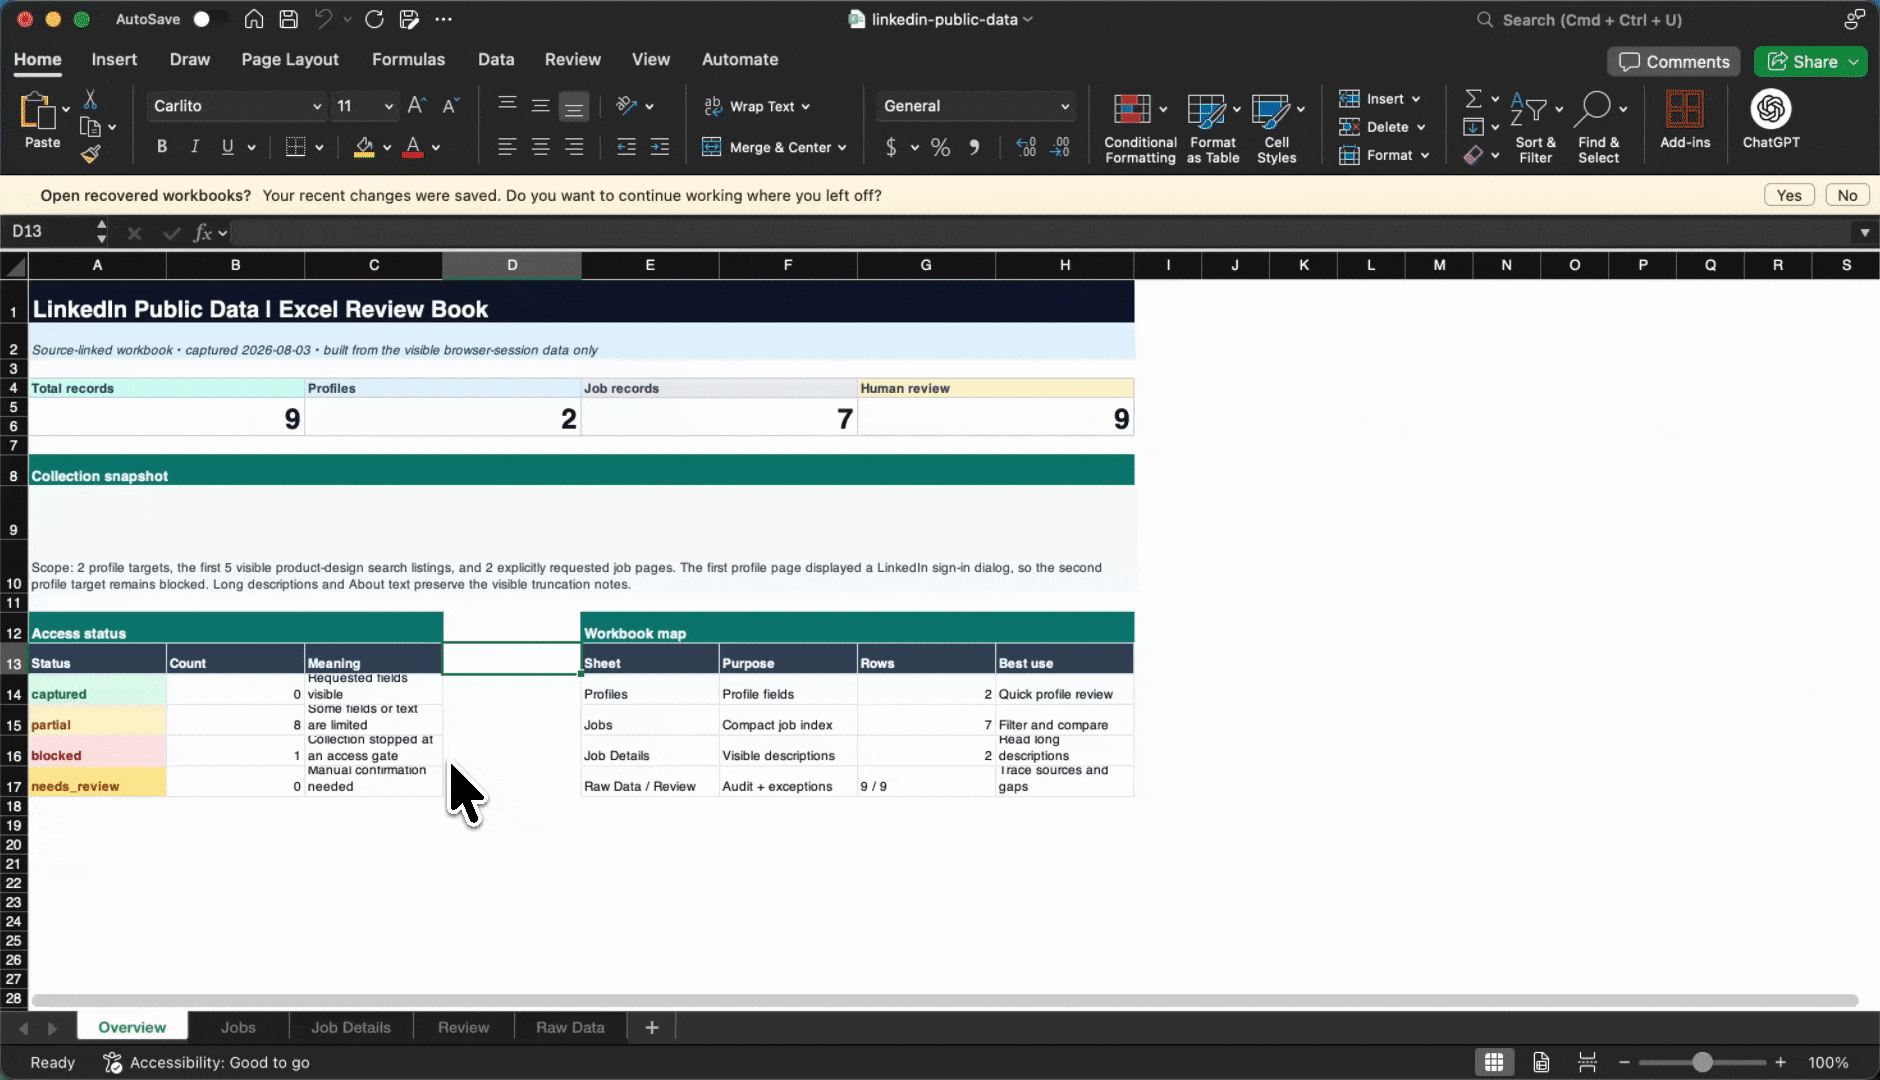This screenshot has width=1880, height=1080.
Task: Click the Decrease Indent icon
Action: (626, 148)
